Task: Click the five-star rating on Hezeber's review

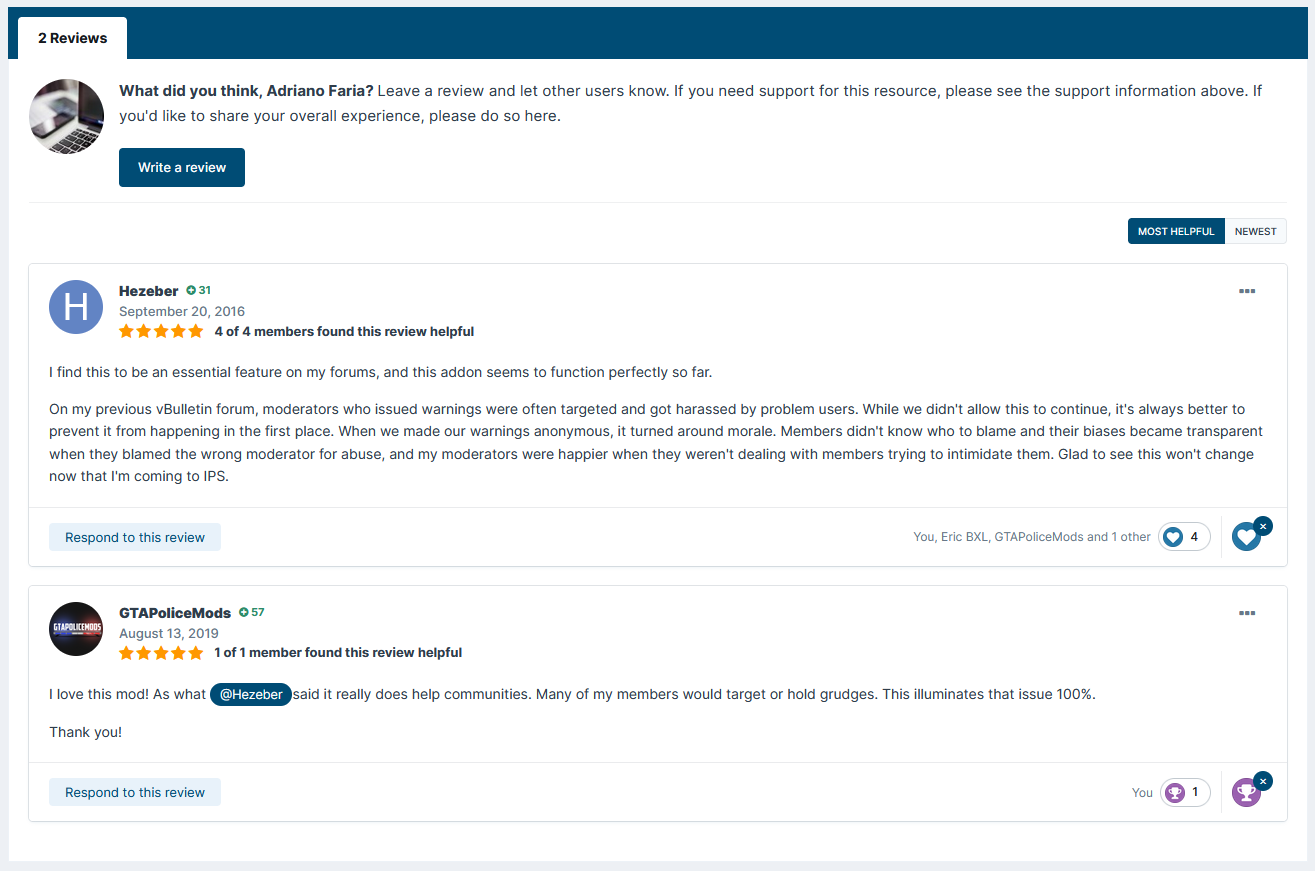Action: tap(160, 331)
